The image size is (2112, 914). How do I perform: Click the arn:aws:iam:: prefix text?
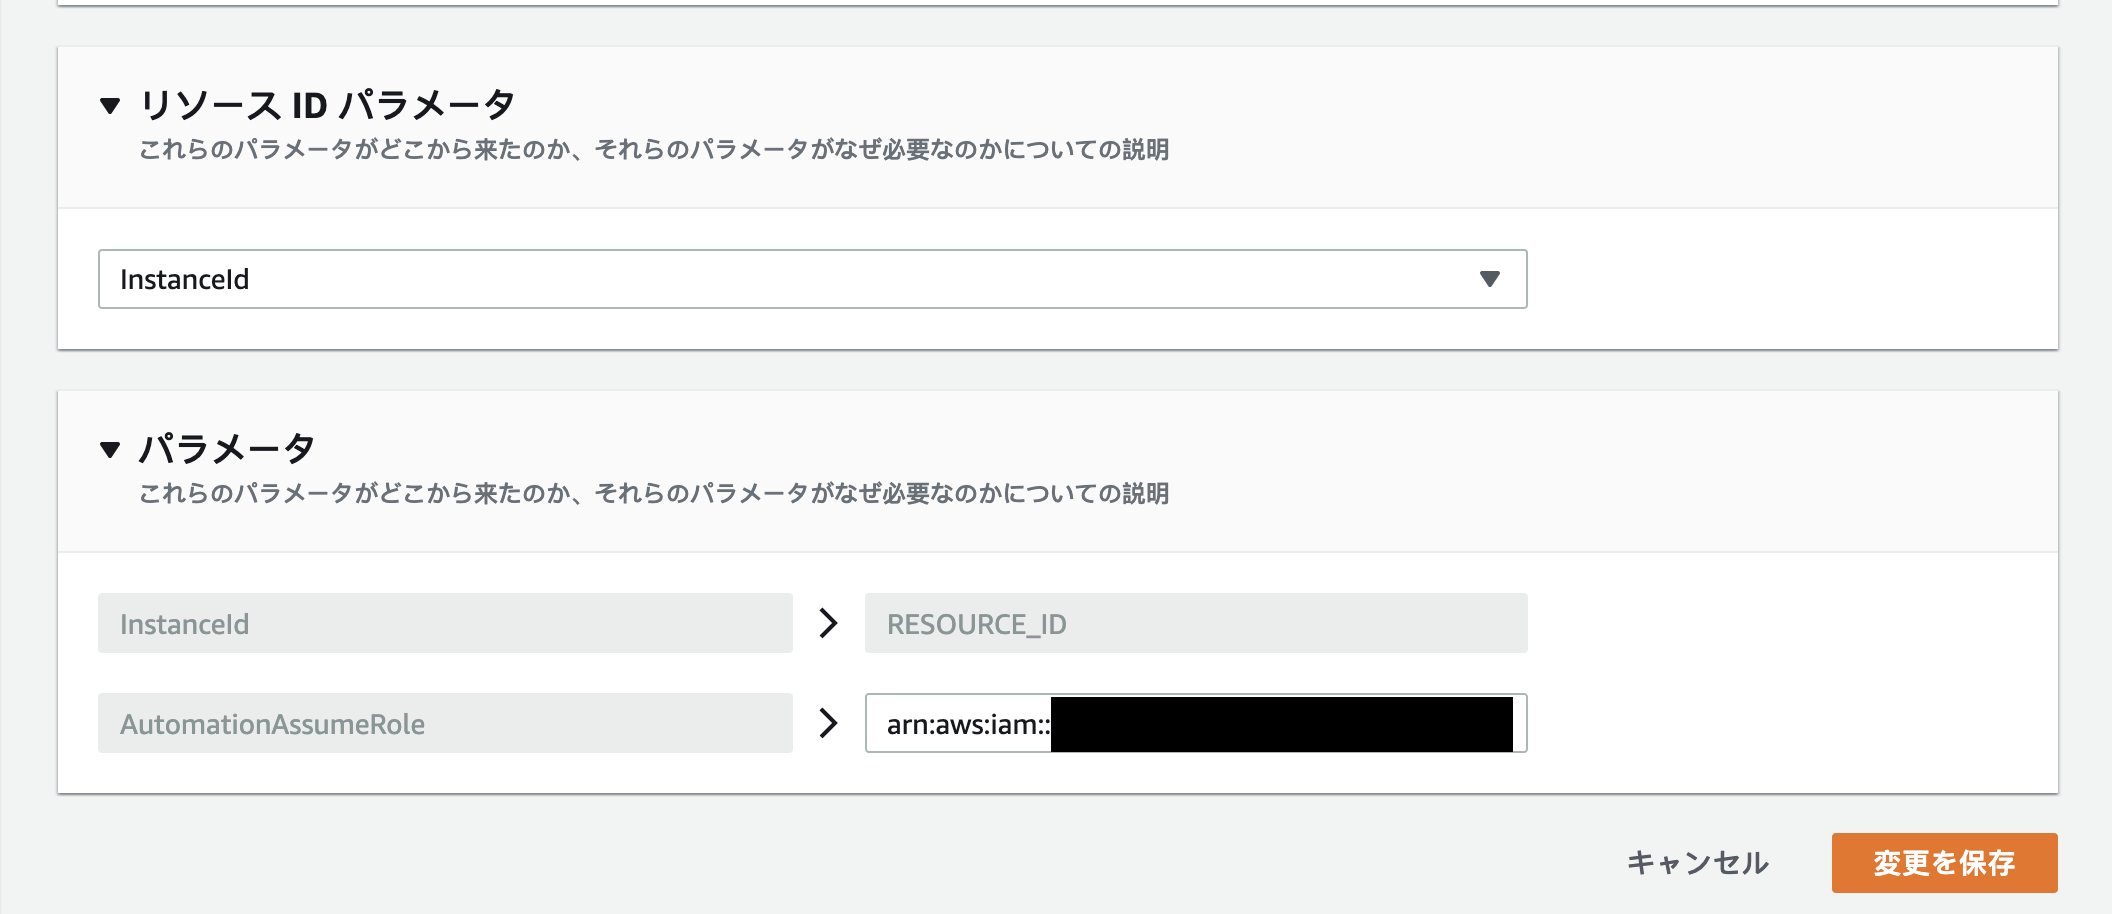[967, 724]
